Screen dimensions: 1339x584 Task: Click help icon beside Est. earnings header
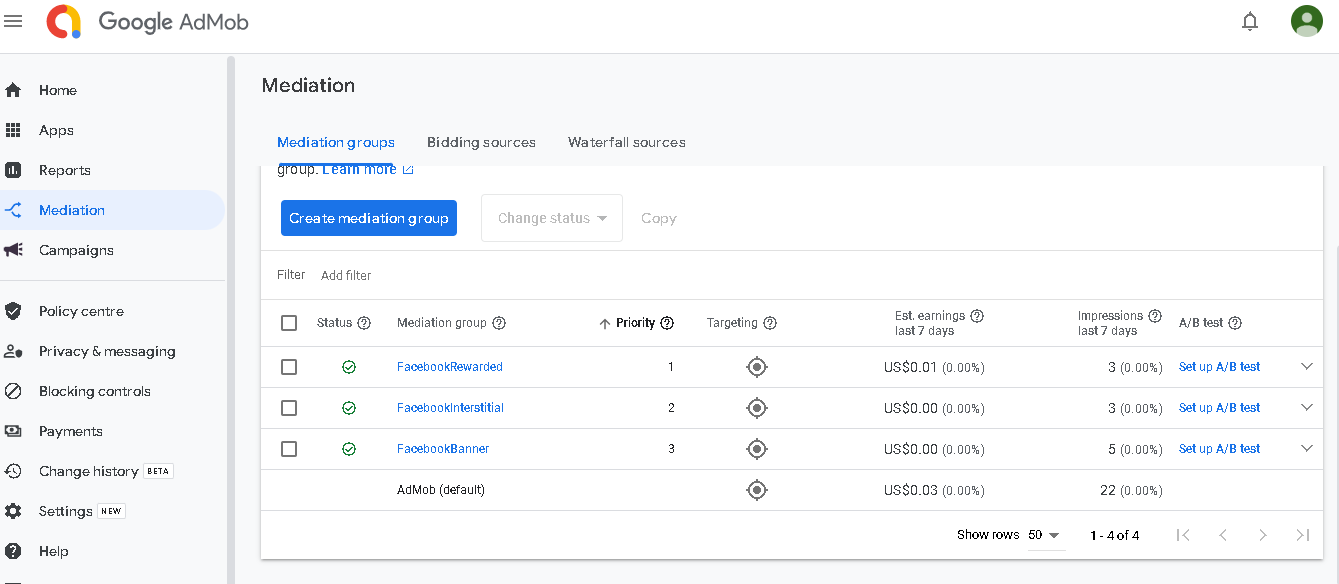(x=977, y=316)
